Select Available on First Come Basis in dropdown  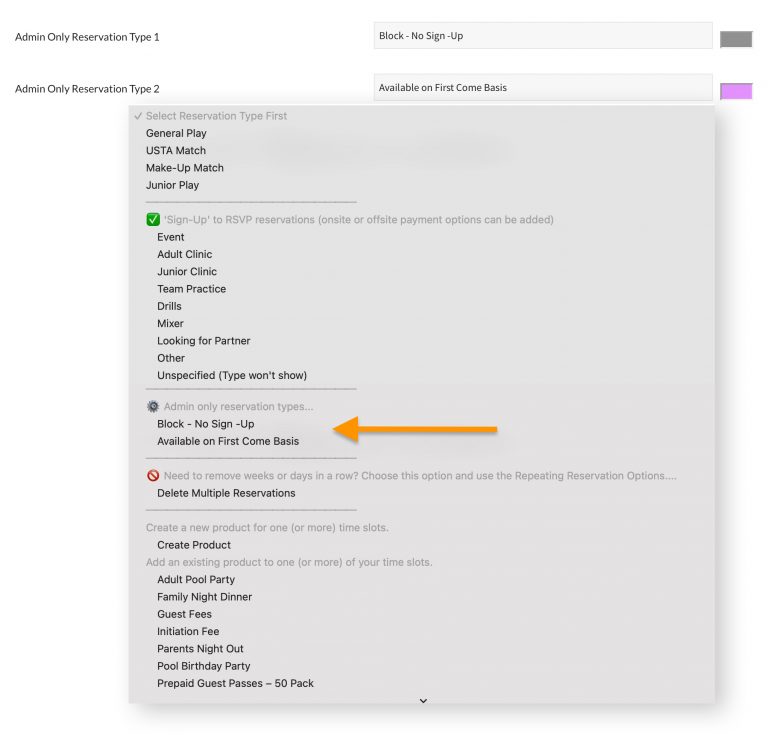228,441
